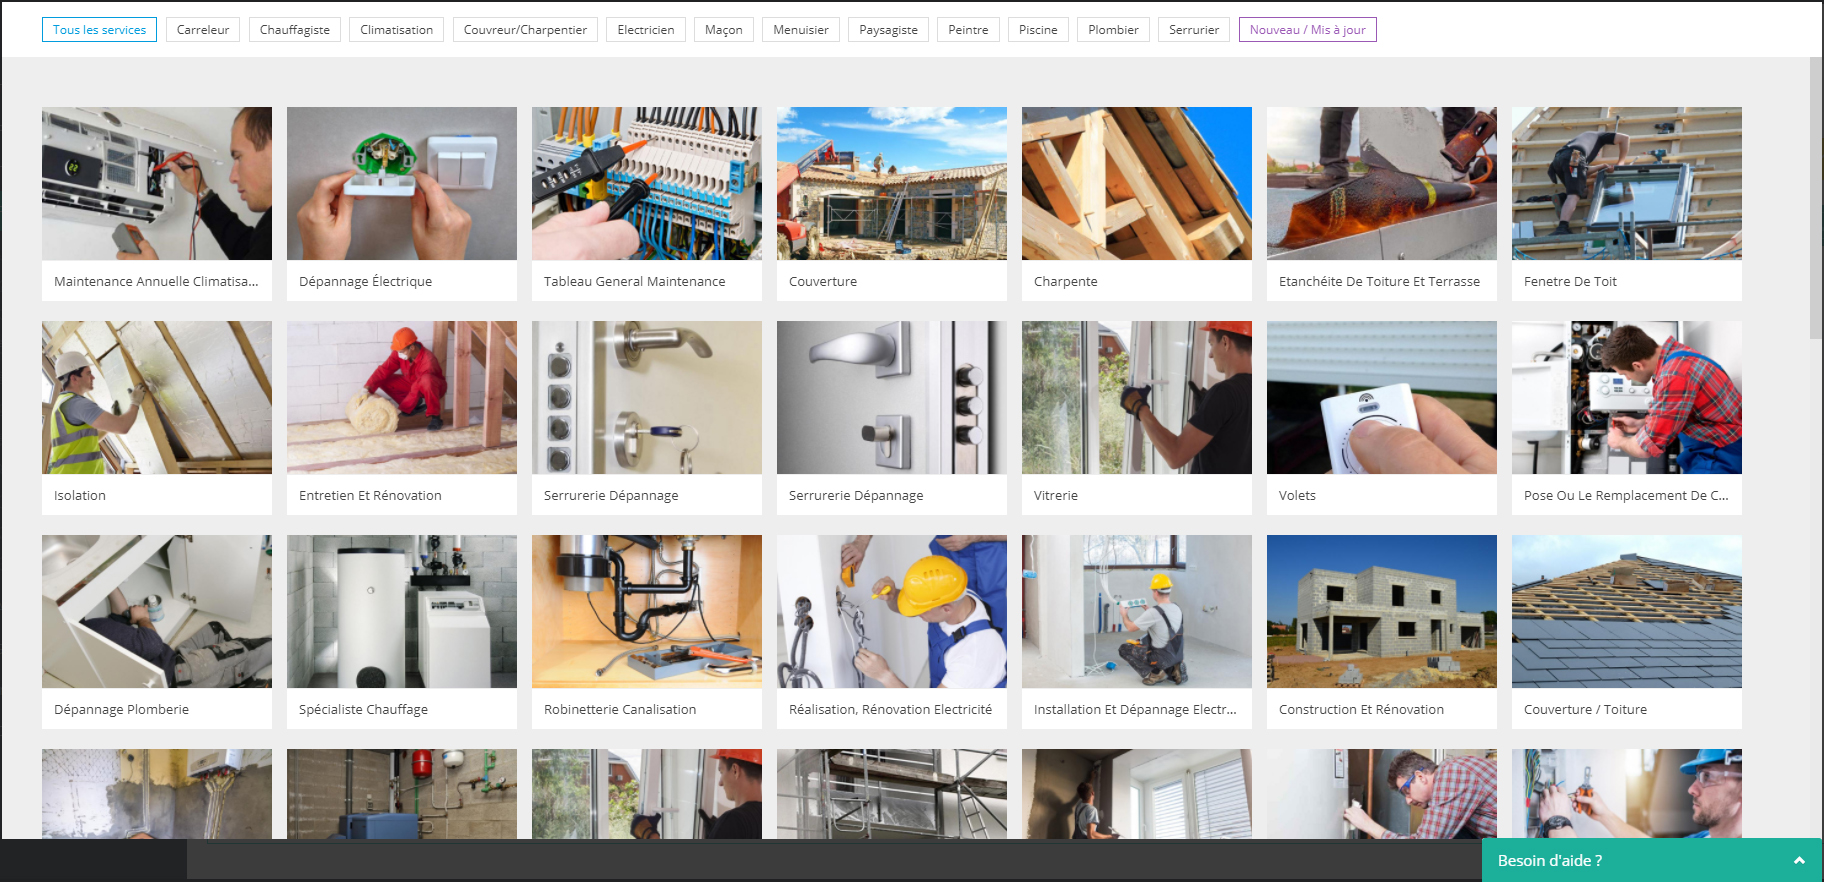Screen dimensions: 1824x882
Task: Select the Menuisier filter
Action: [x=801, y=30]
